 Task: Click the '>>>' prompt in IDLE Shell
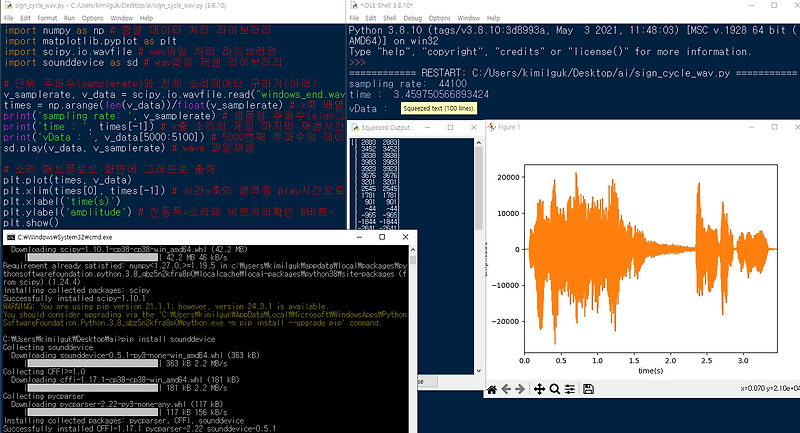click(357, 62)
